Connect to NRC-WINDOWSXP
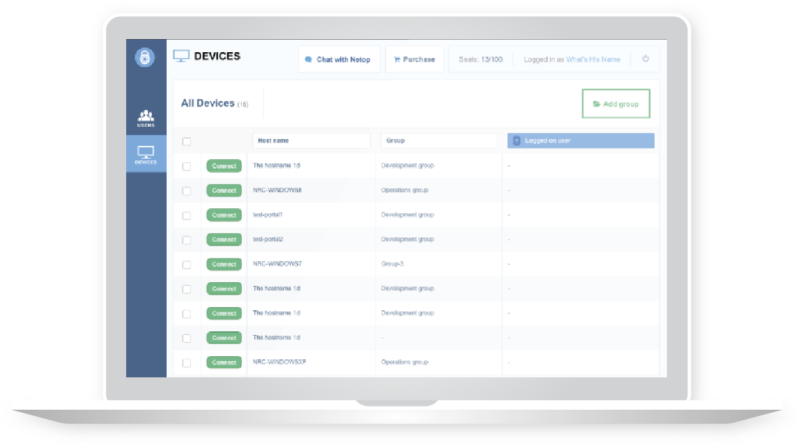 224,362
